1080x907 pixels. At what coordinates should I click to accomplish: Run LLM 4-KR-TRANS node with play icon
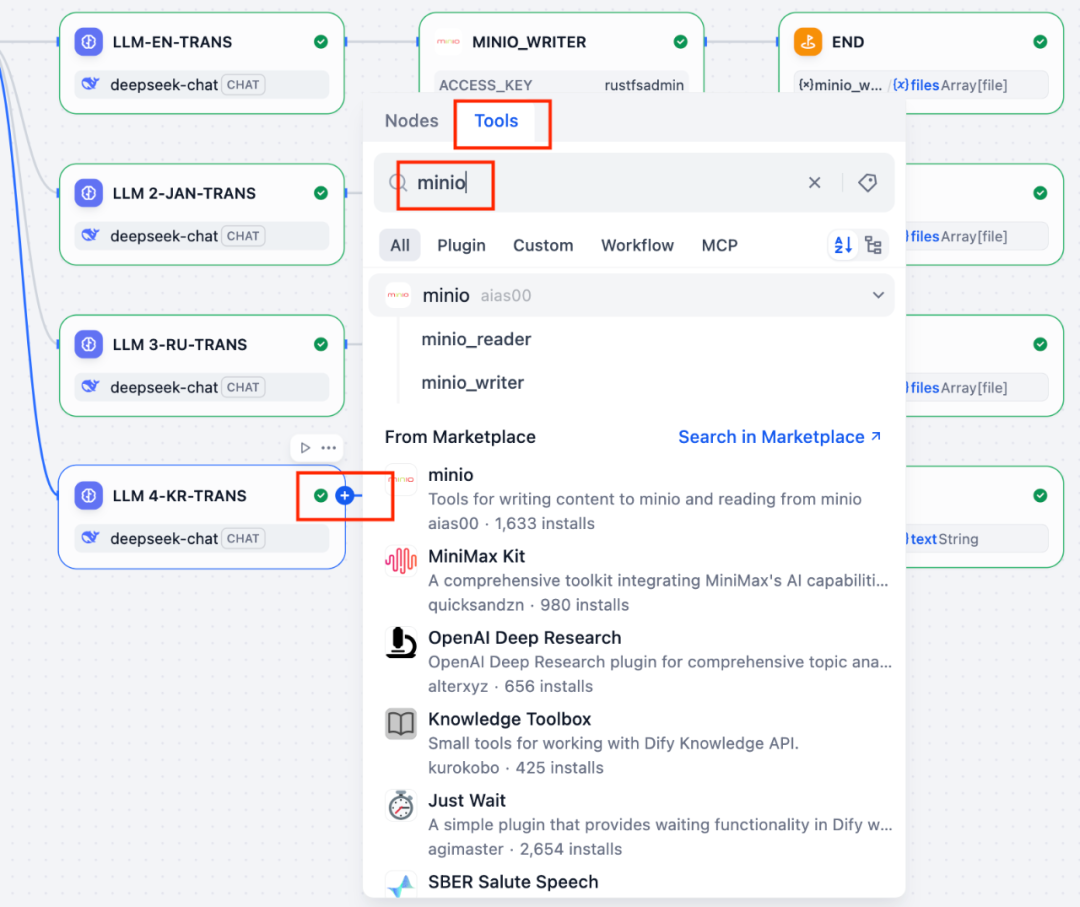coord(305,448)
